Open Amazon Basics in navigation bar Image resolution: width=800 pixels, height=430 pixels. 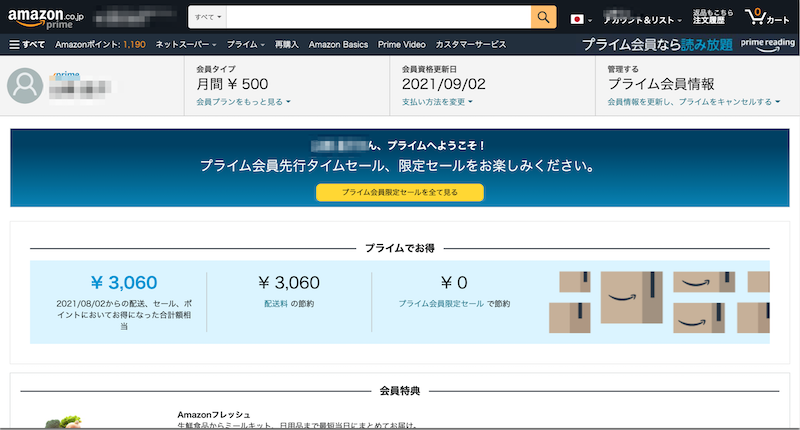[338, 44]
